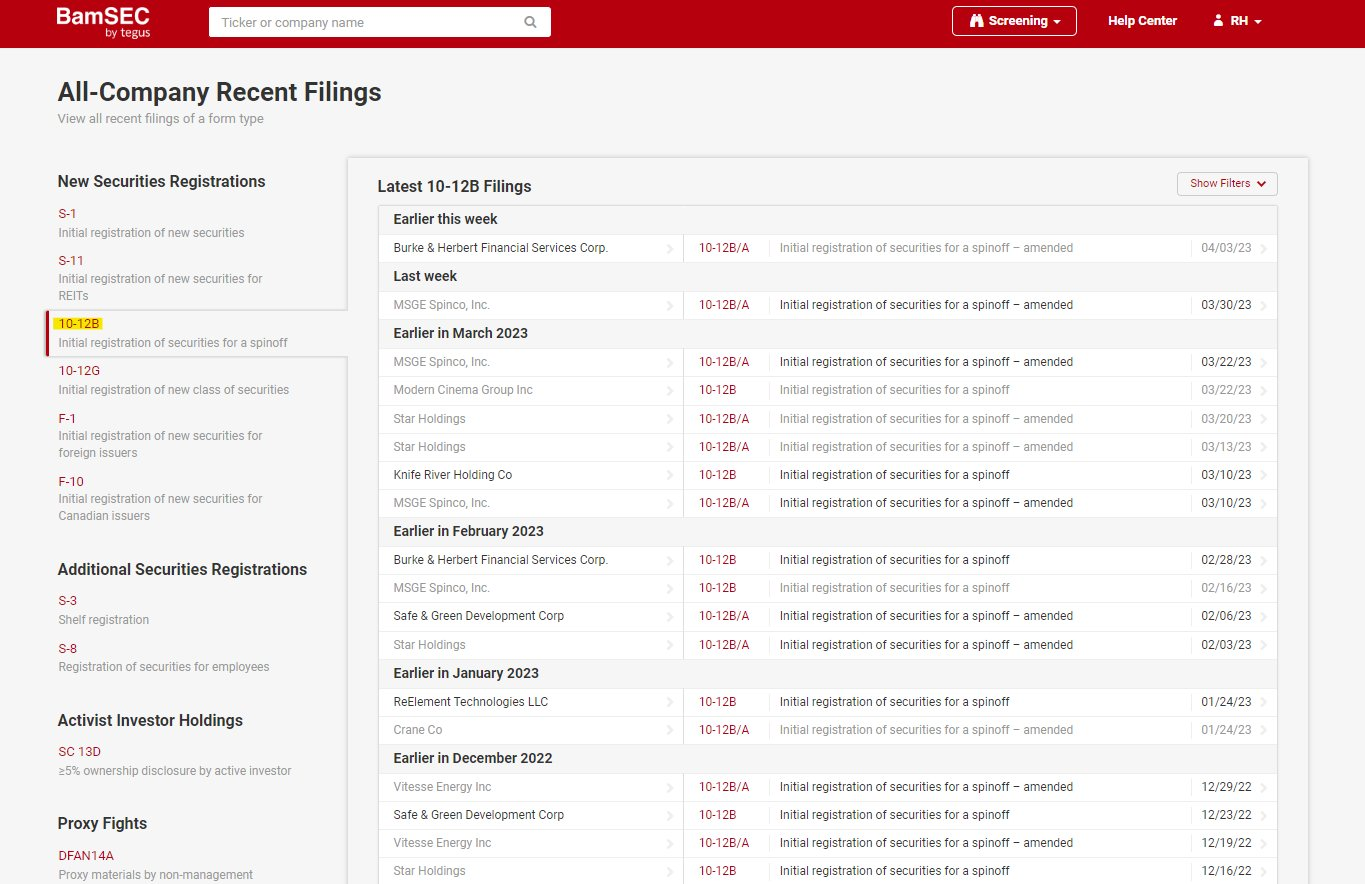1365x884 pixels.
Task: Open the Help Center link
Action: click(x=1142, y=21)
